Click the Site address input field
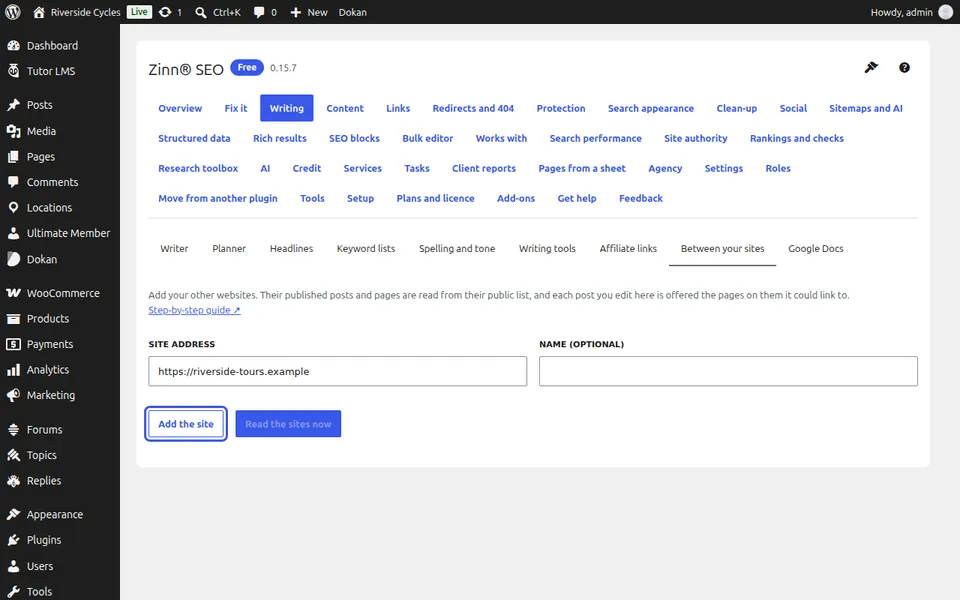Screen dimensions: 960x600 click(x=337, y=371)
